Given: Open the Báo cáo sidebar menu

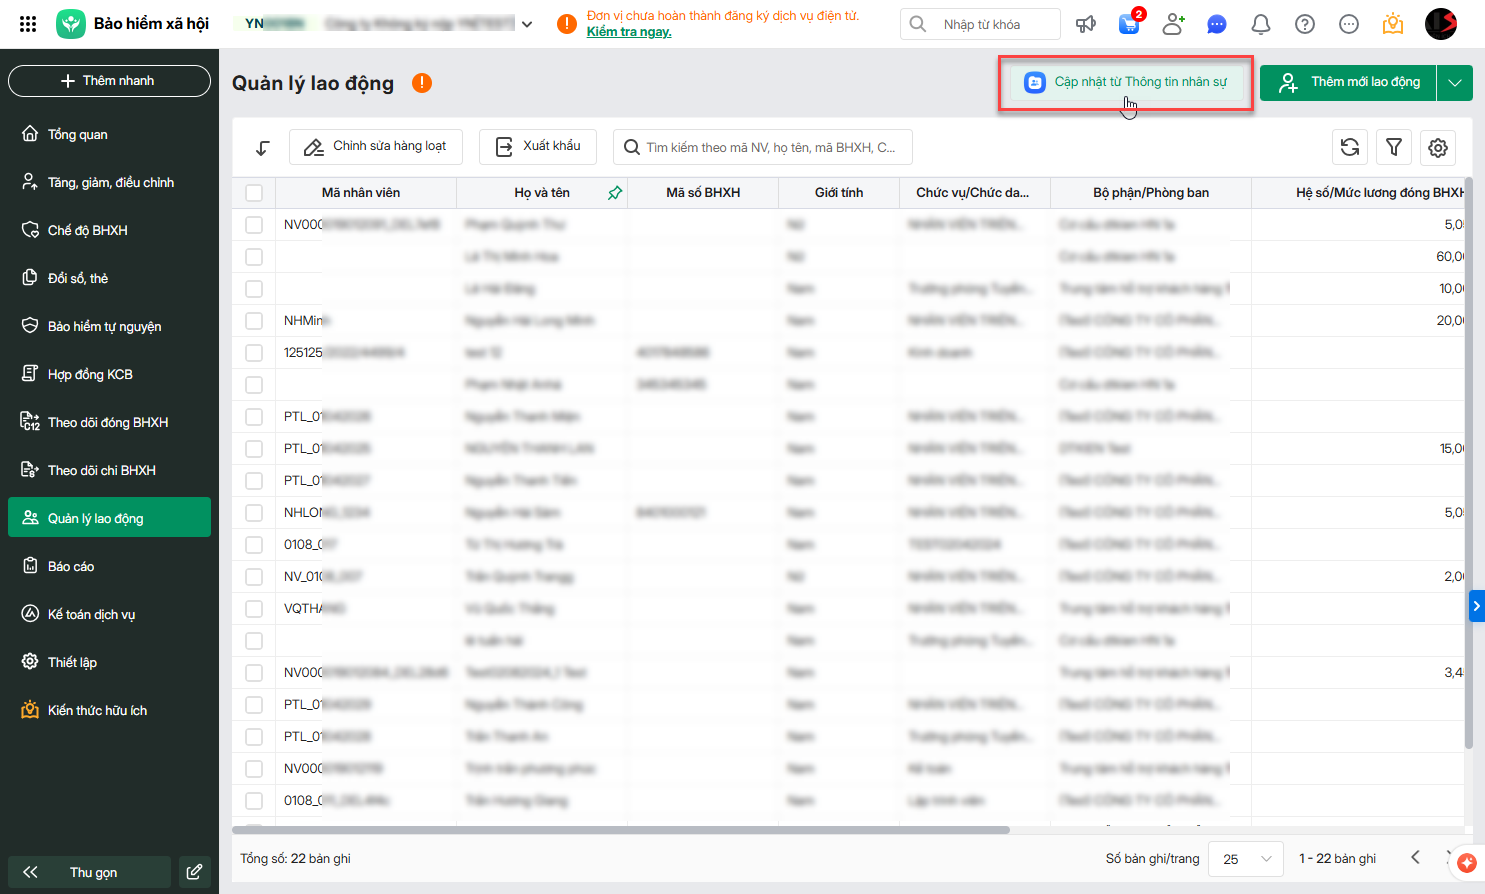Looking at the screenshot, I should point(71,566).
